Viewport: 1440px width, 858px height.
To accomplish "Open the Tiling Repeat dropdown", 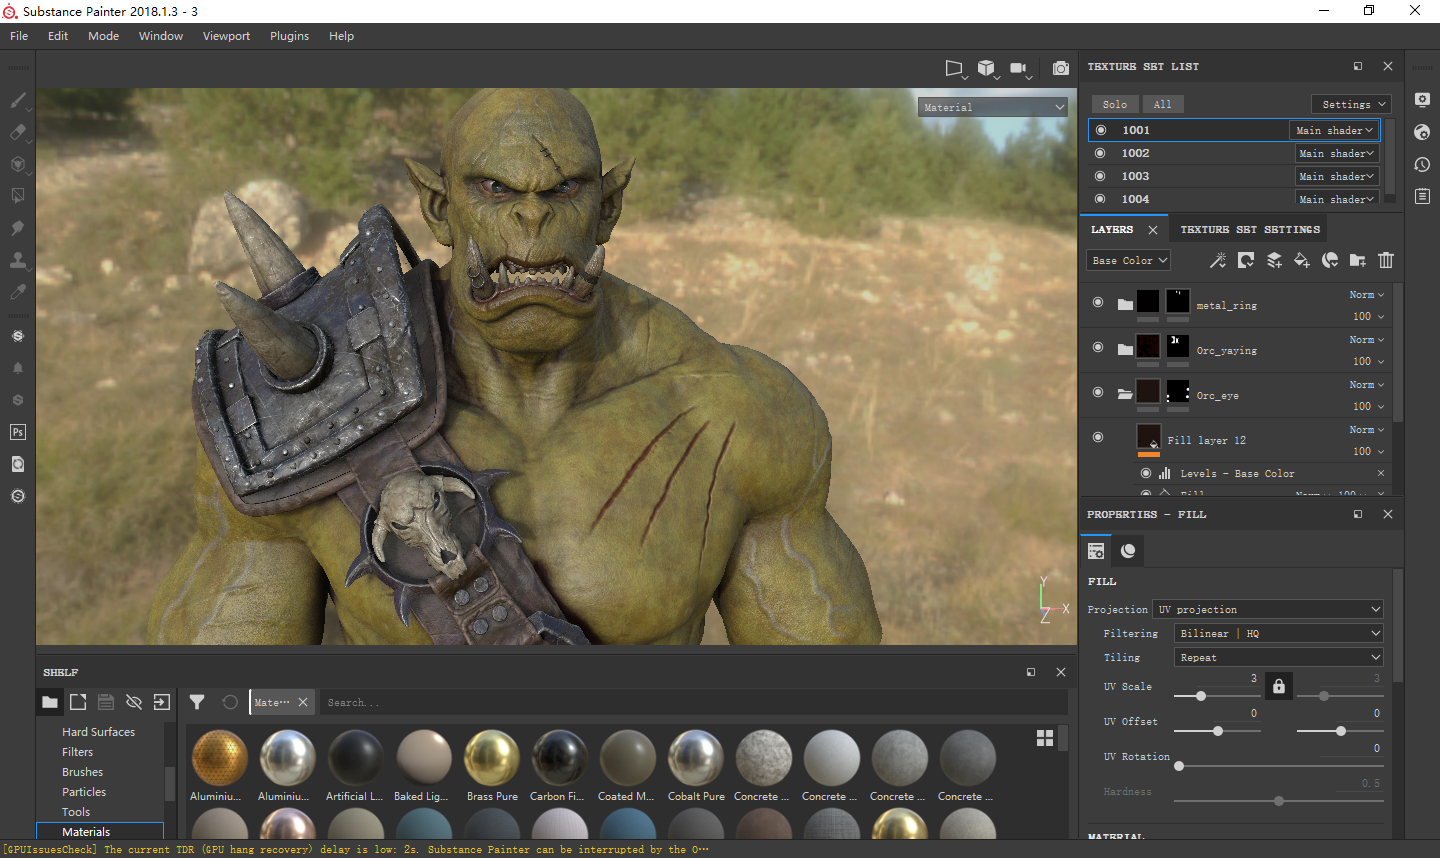I will tap(1279, 657).
